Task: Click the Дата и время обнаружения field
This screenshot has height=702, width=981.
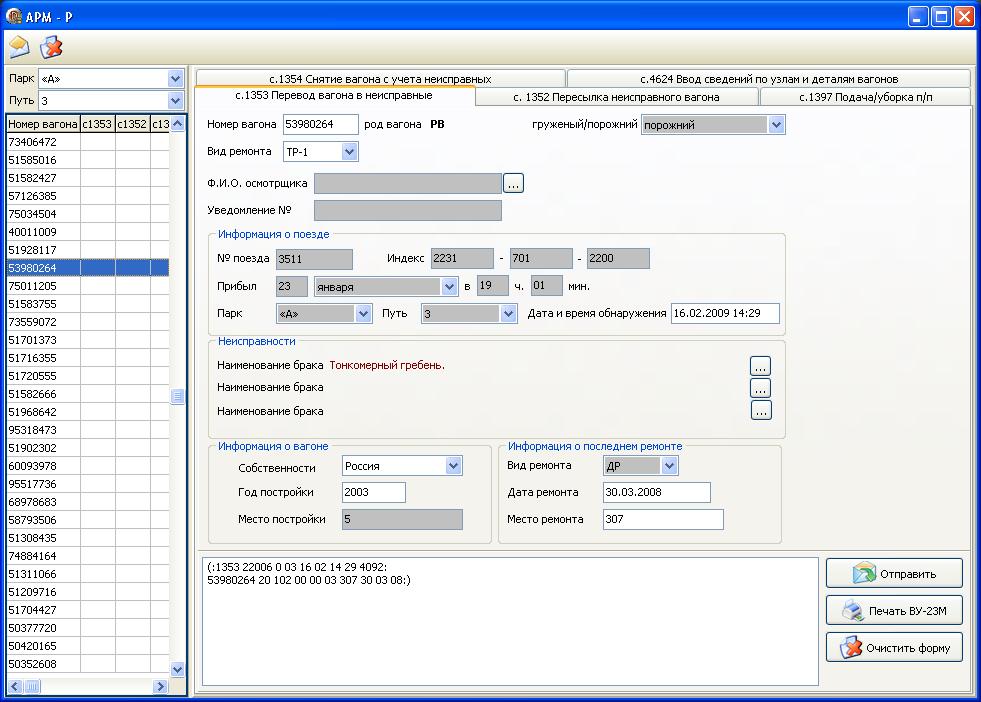Action: coord(725,313)
